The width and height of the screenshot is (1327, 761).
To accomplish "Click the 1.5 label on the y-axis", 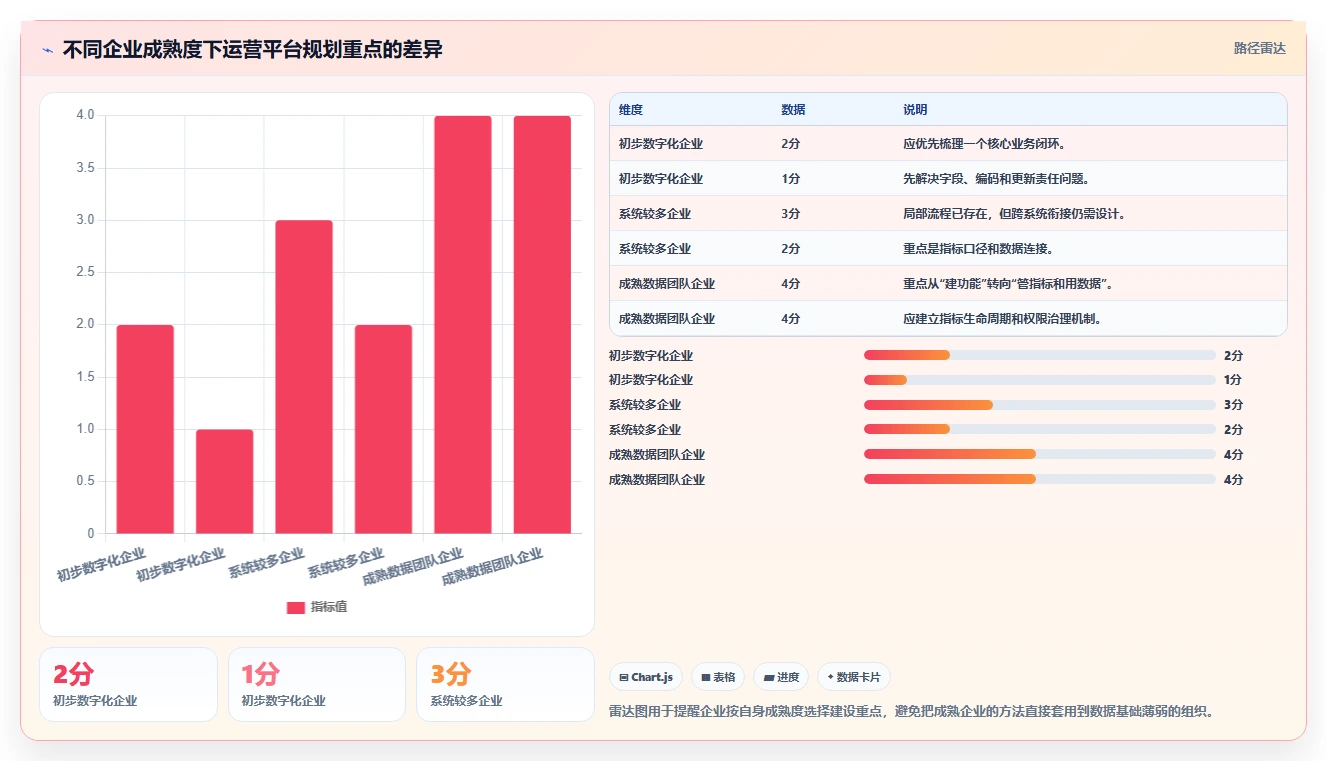I will pyautogui.click(x=86, y=377).
